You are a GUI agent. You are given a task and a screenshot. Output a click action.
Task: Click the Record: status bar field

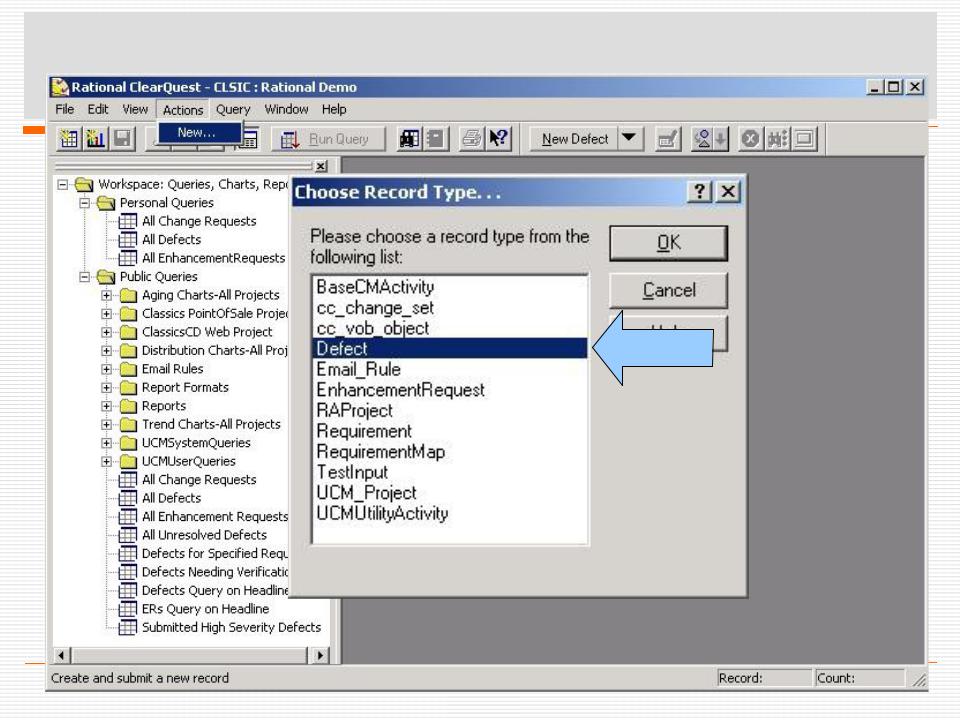click(764, 678)
